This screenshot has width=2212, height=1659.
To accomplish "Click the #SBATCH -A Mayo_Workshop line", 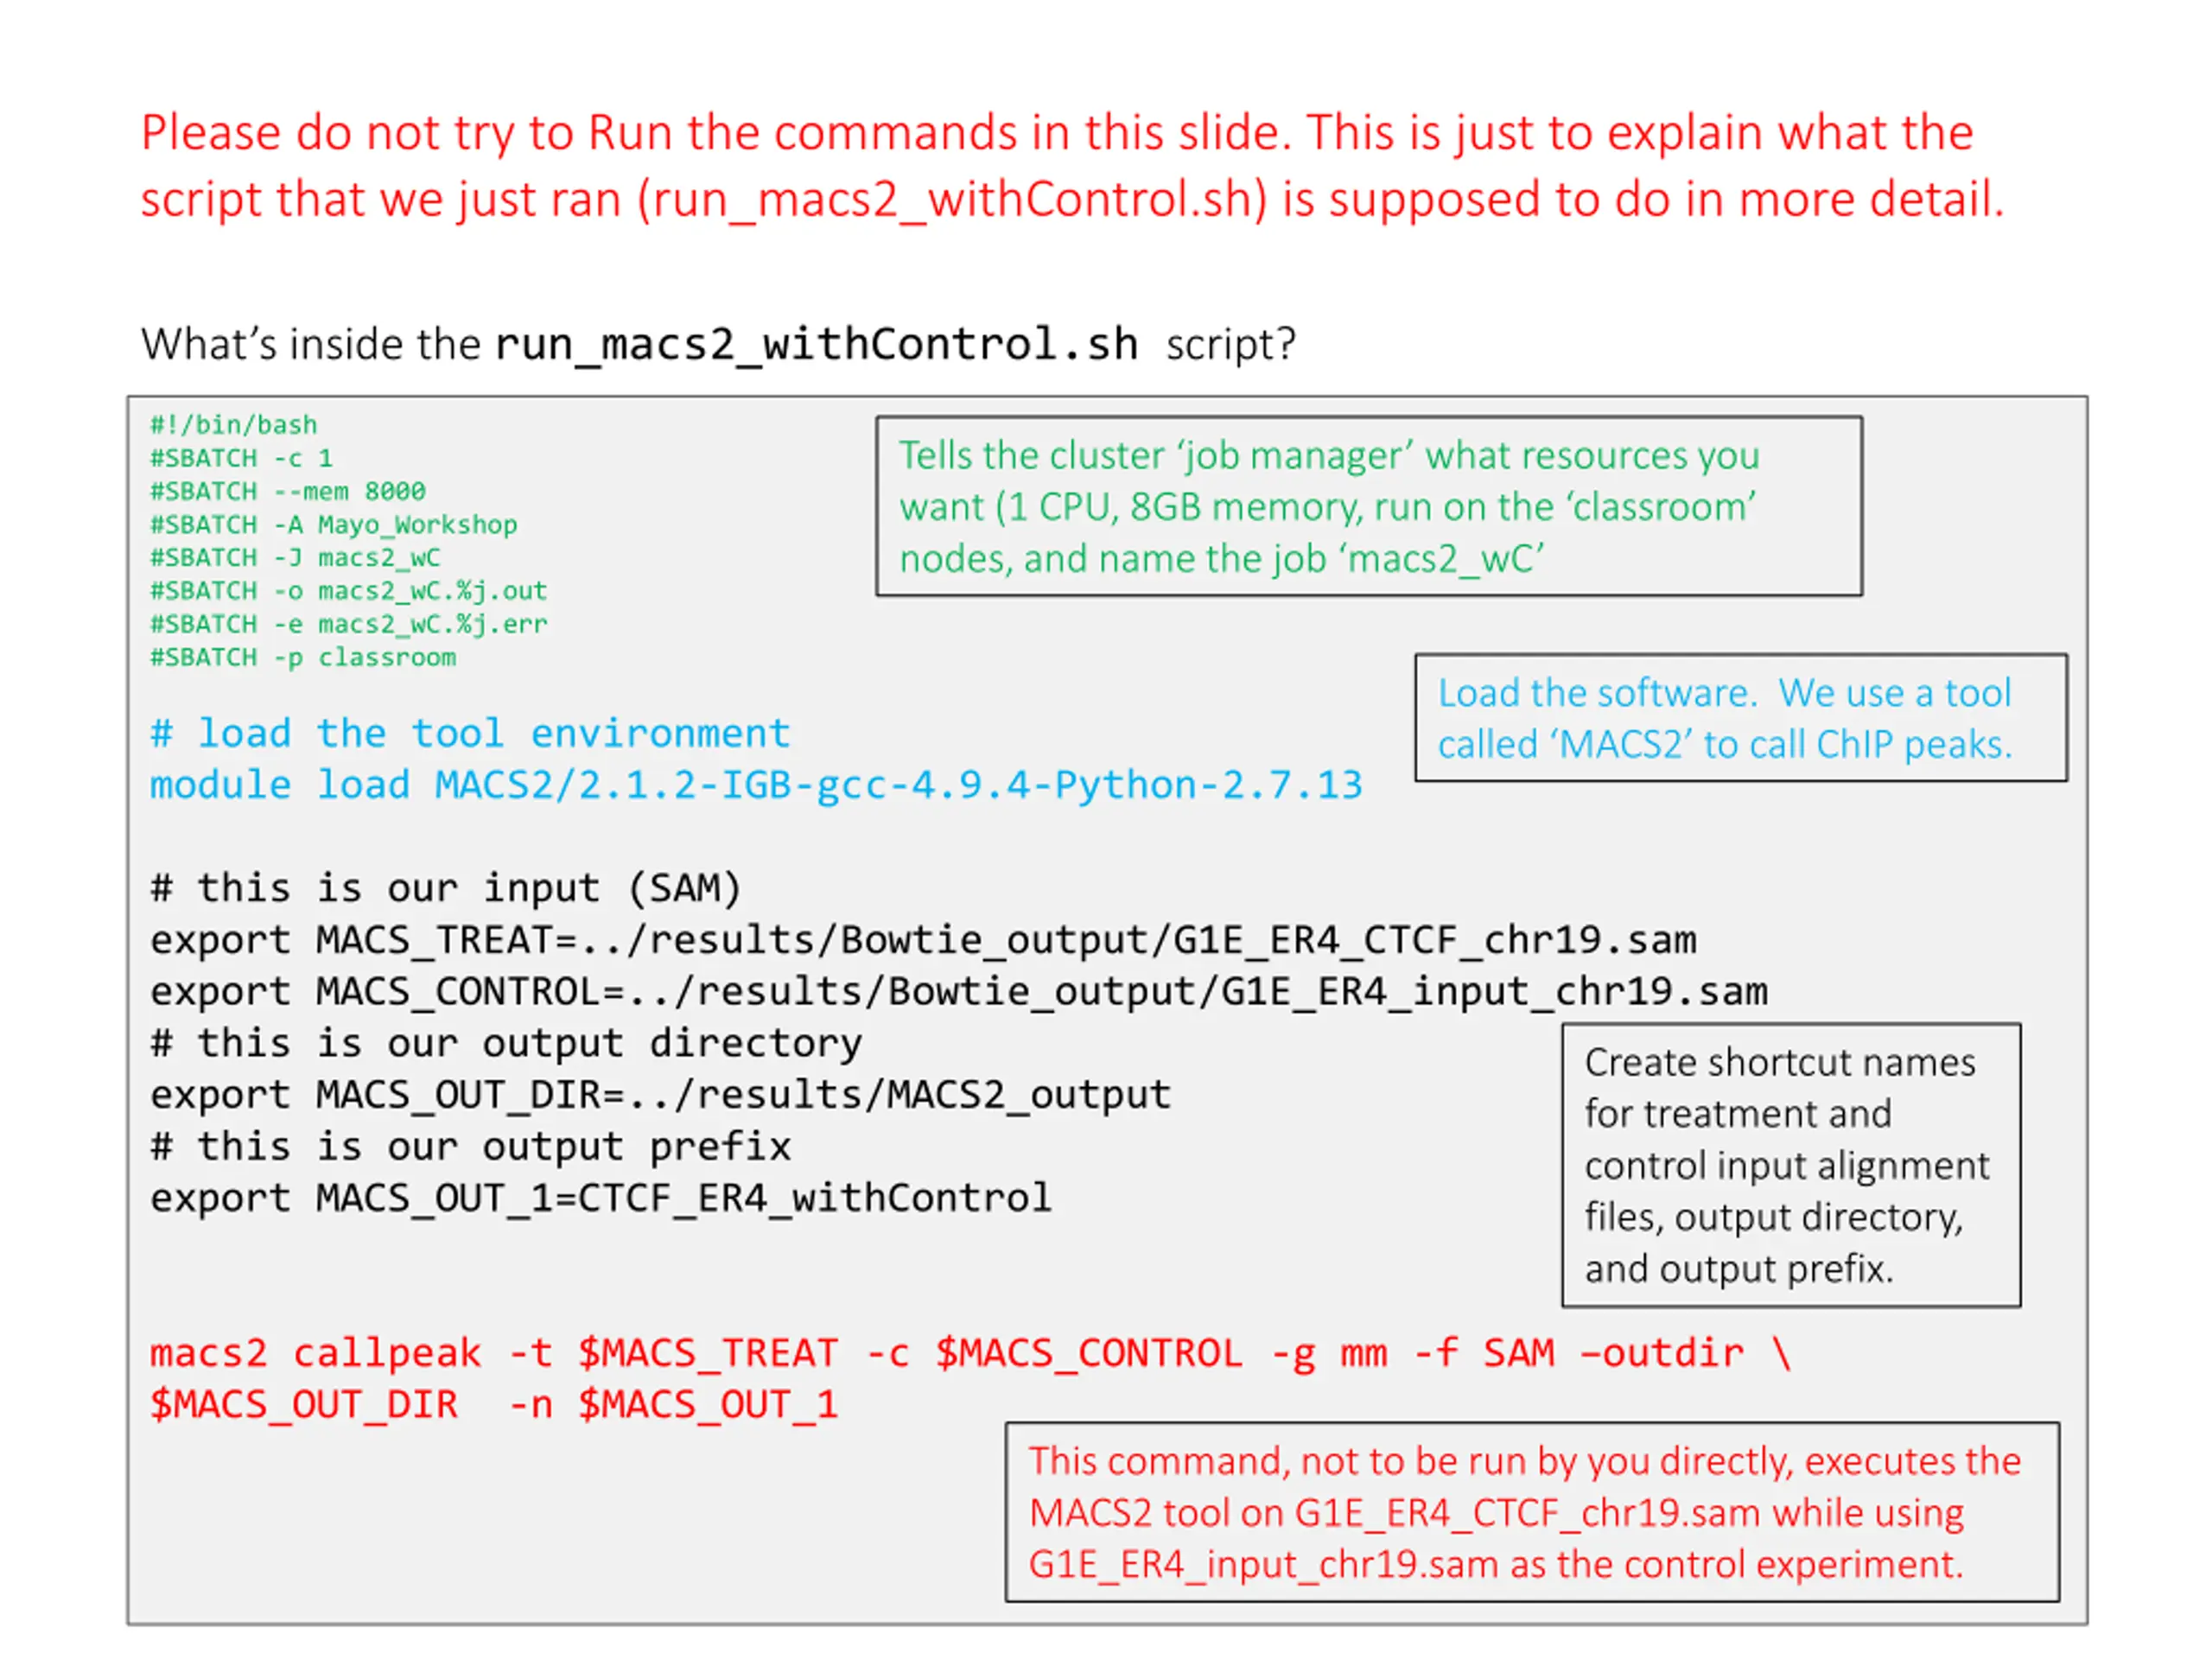I will pyautogui.click(x=333, y=524).
